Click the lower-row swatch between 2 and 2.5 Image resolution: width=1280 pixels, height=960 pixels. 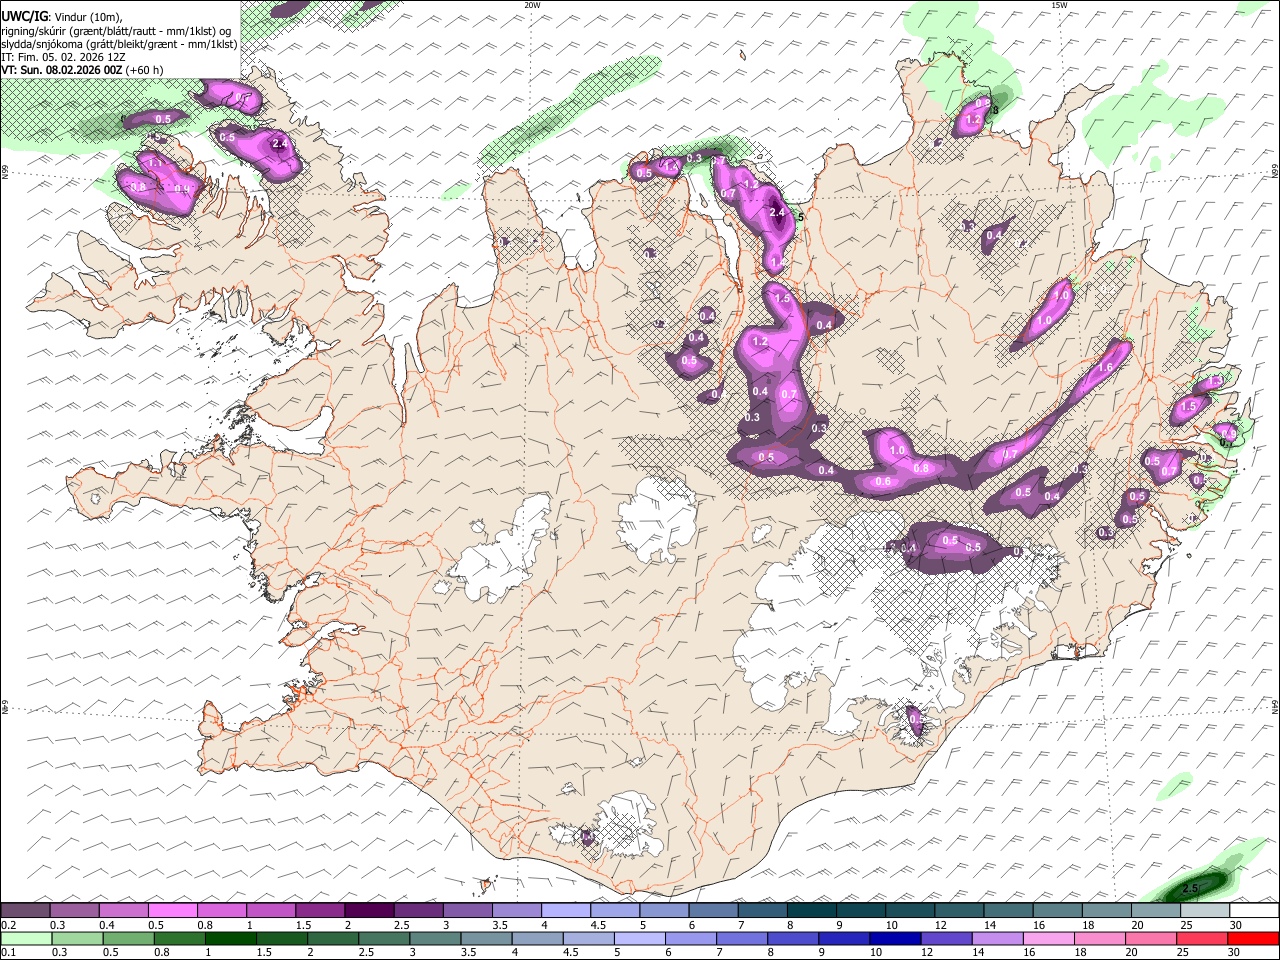331,938
